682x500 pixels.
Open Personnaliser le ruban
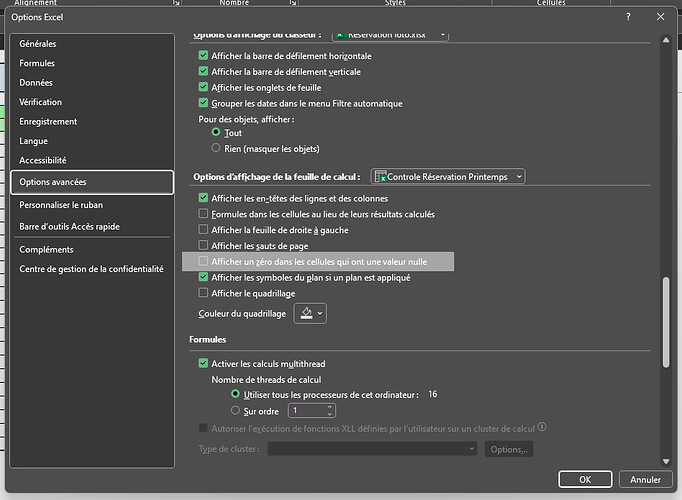tap(61, 205)
